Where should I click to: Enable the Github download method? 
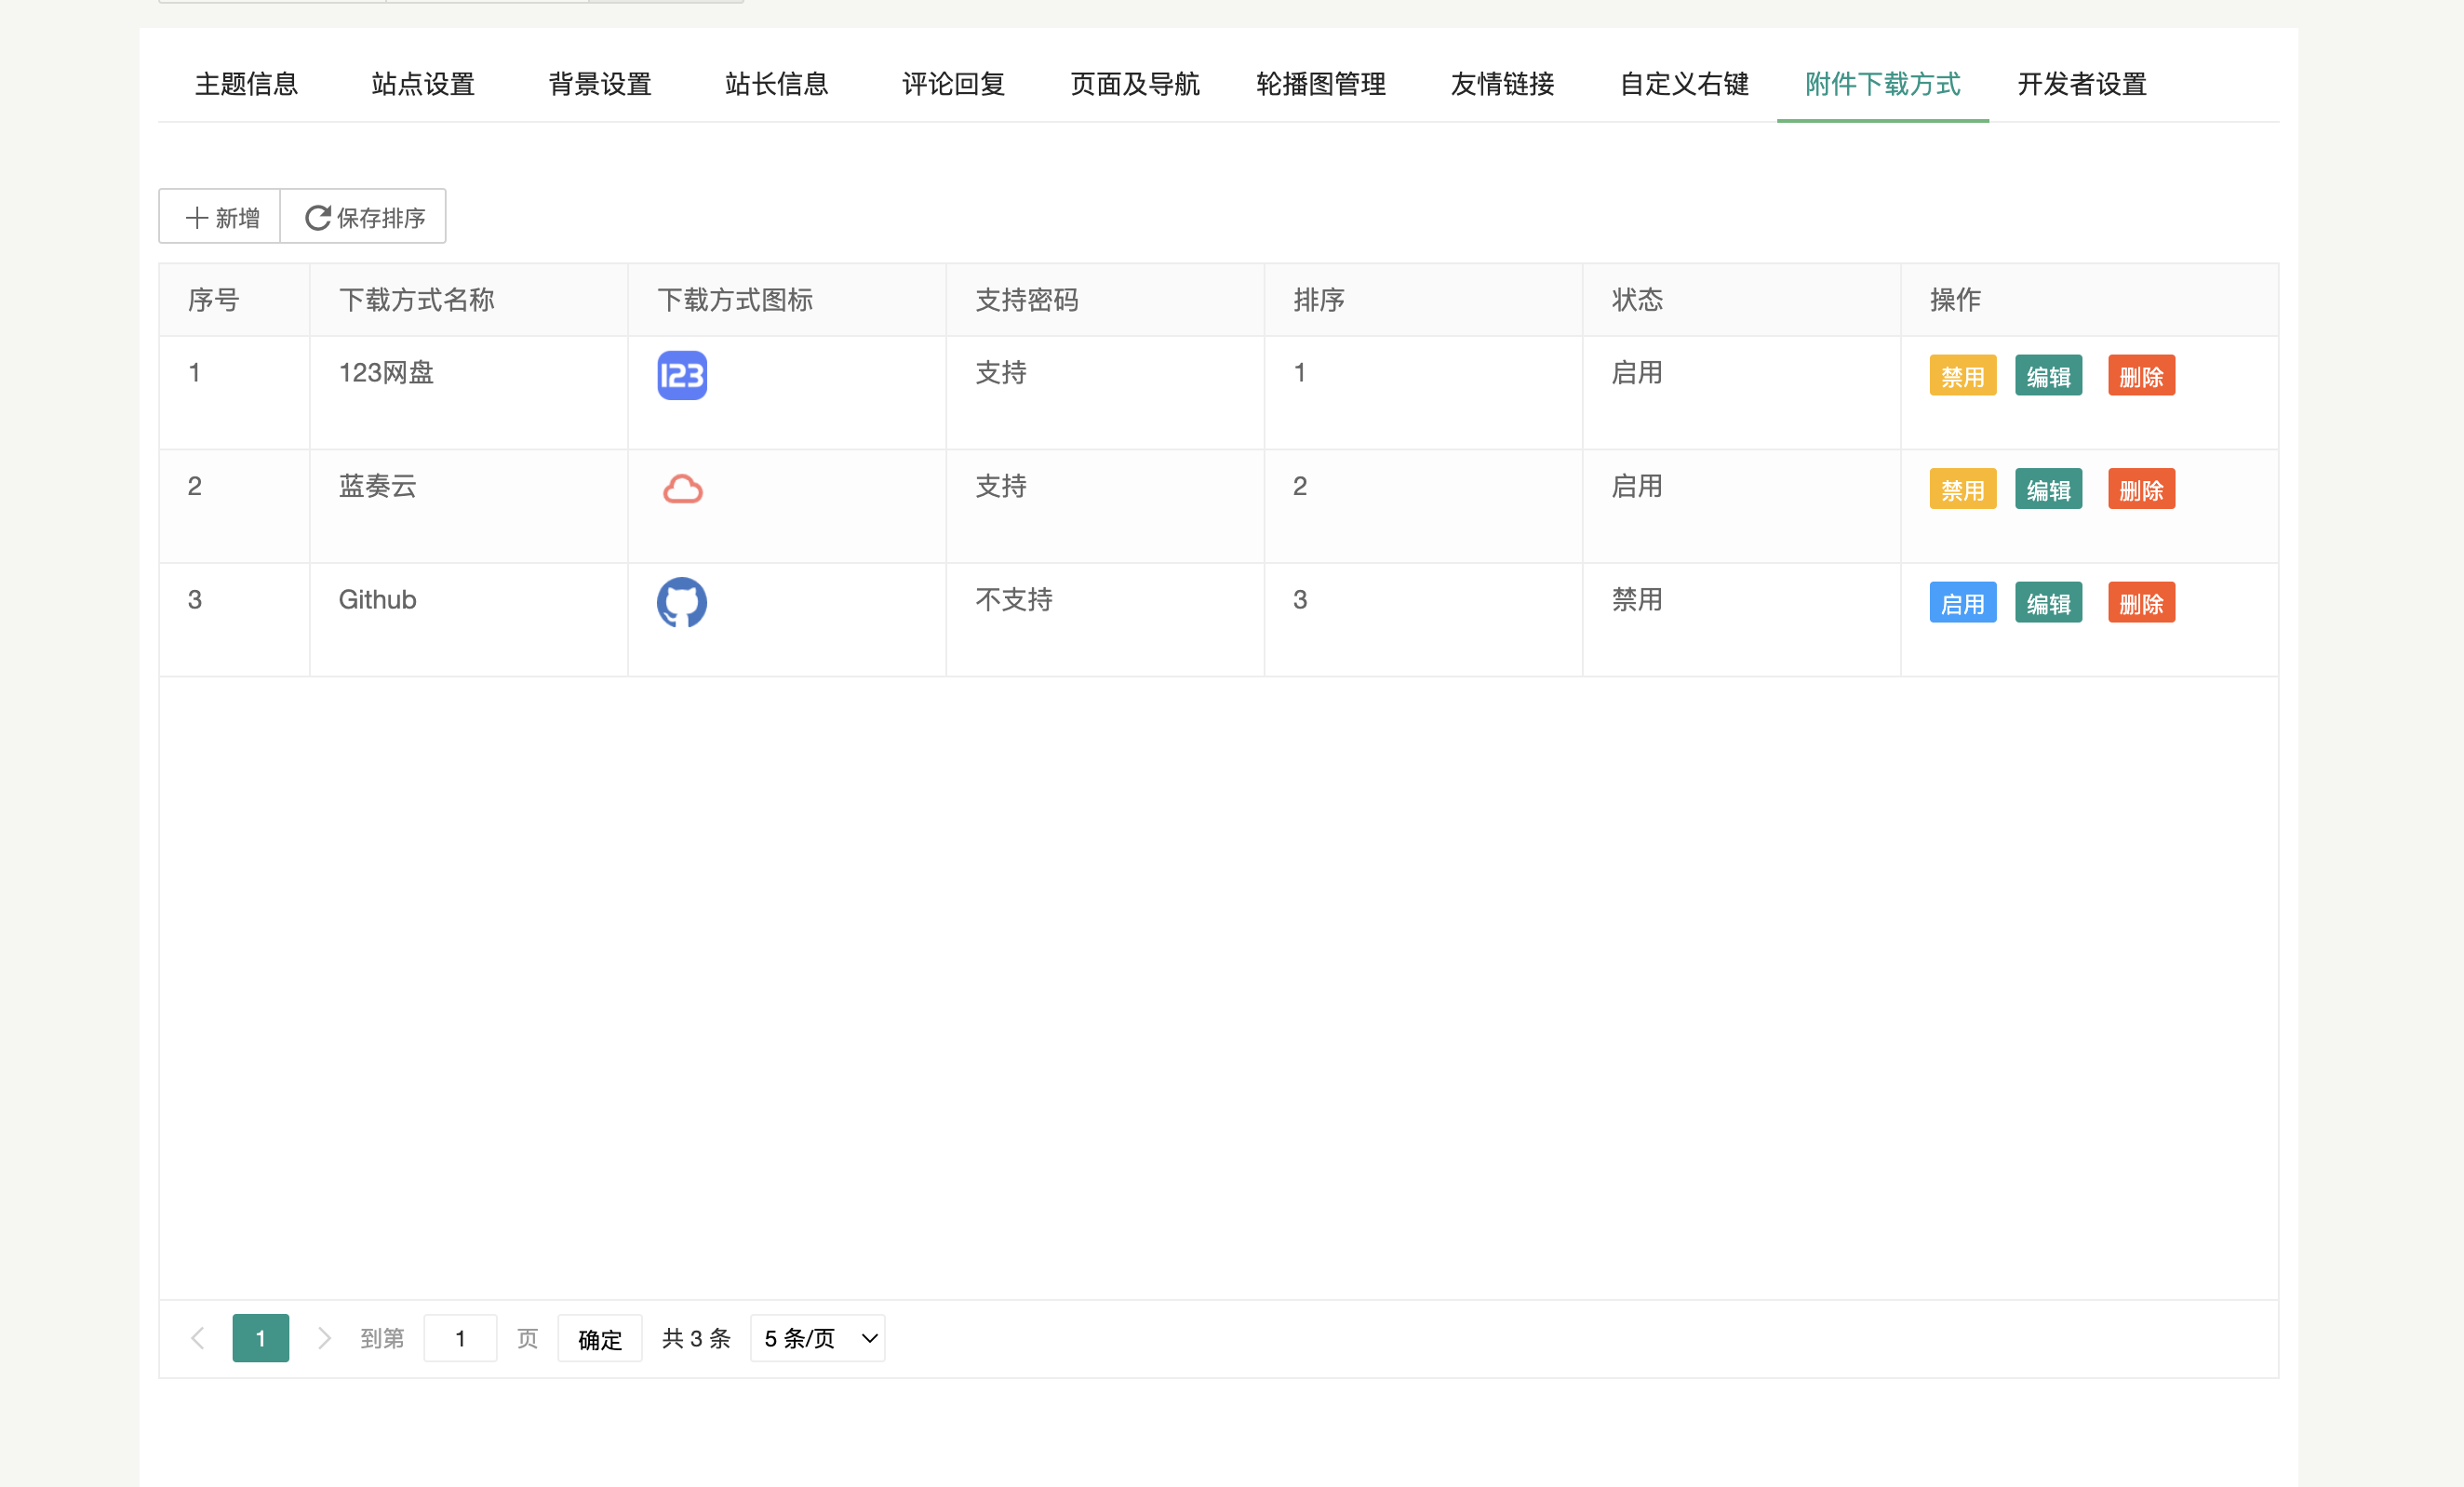click(x=1962, y=603)
